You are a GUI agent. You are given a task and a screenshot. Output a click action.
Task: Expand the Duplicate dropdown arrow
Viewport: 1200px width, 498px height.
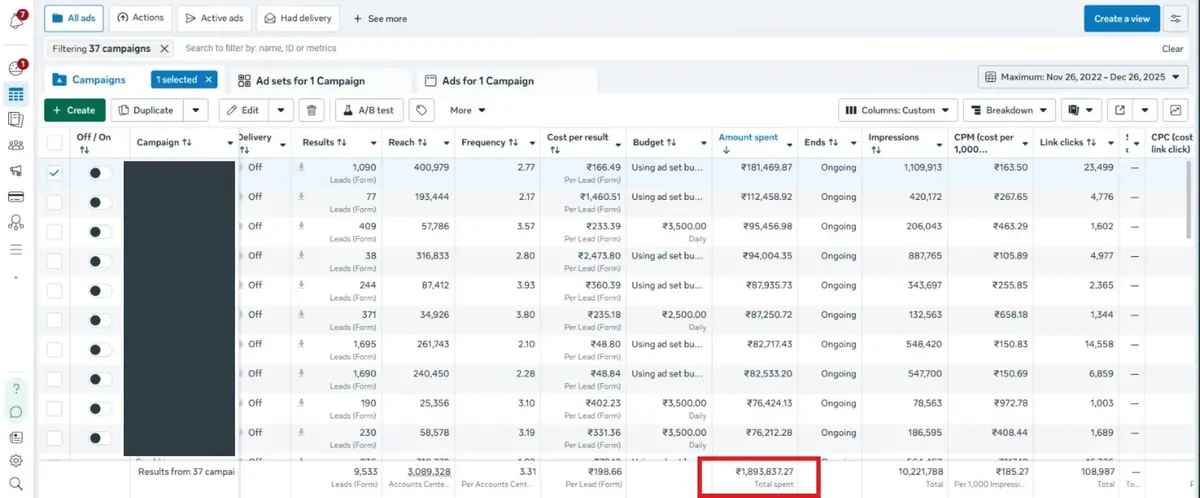[198, 110]
